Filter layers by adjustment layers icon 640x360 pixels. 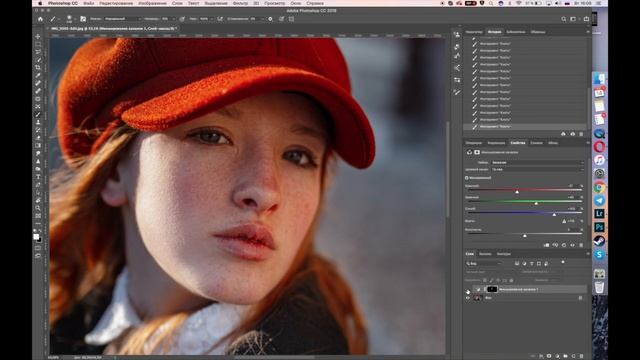[524, 264]
